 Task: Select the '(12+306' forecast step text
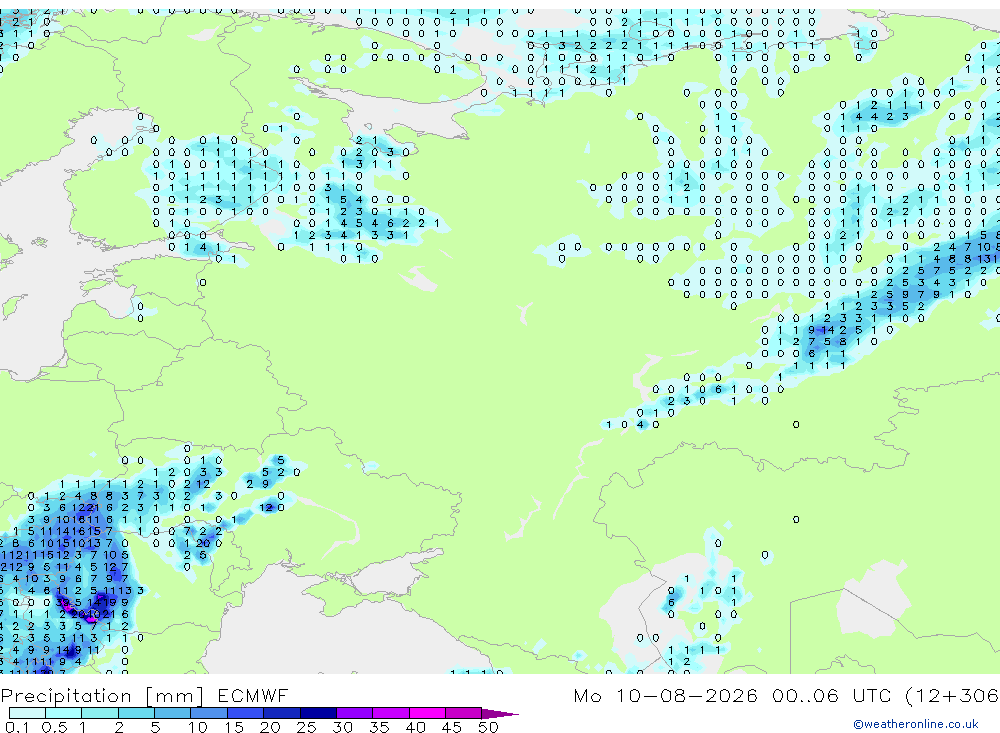(x=952, y=695)
